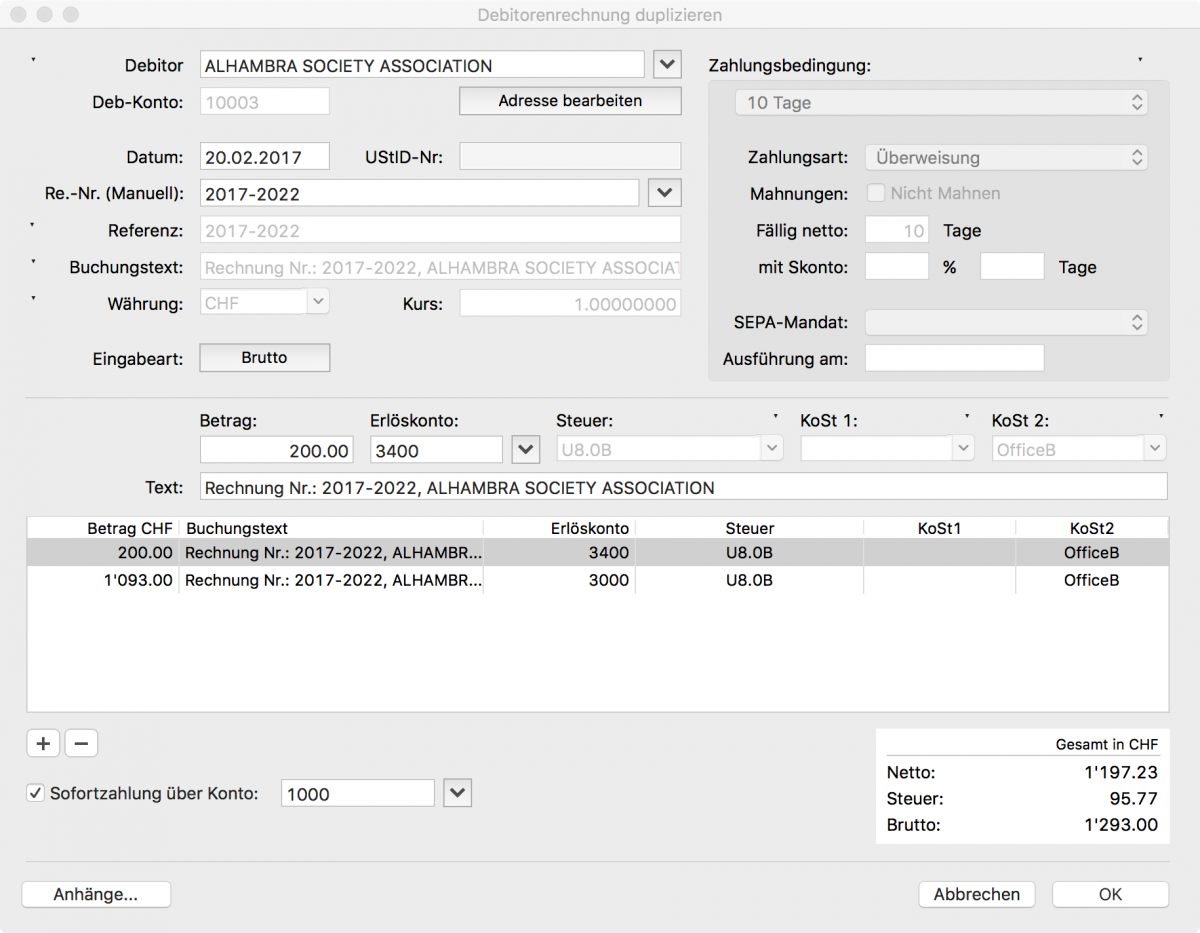Open the Debitor dropdown arrow
This screenshot has width=1200, height=933.
coord(667,65)
